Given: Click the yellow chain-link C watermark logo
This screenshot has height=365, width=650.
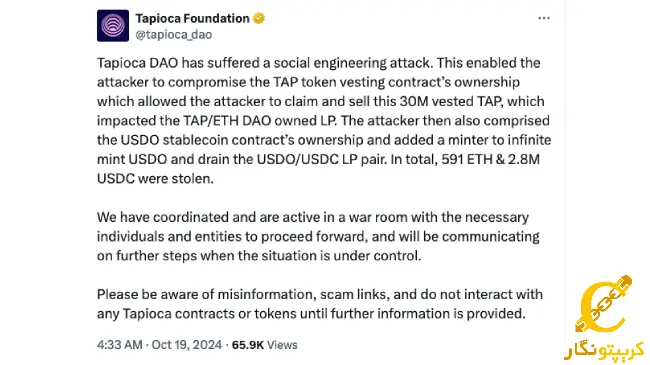Looking at the screenshot, I should 604,304.
